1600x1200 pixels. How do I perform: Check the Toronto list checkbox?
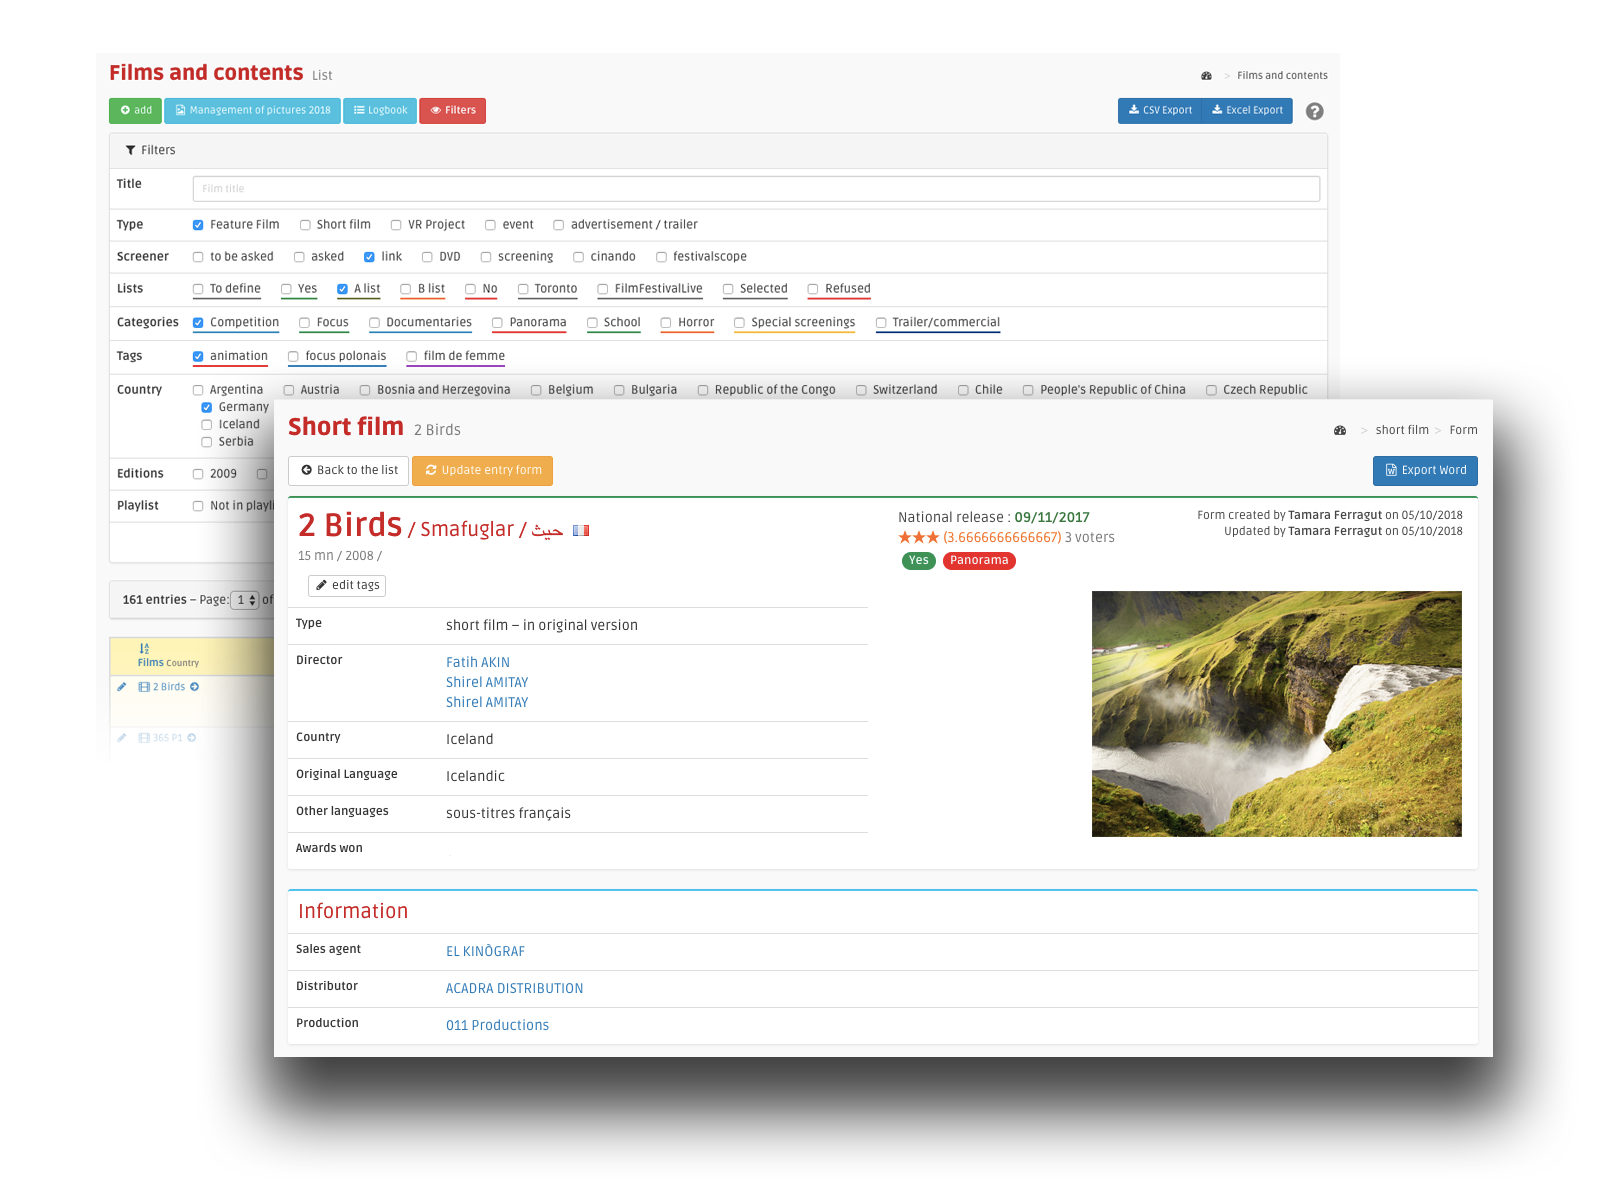point(523,289)
